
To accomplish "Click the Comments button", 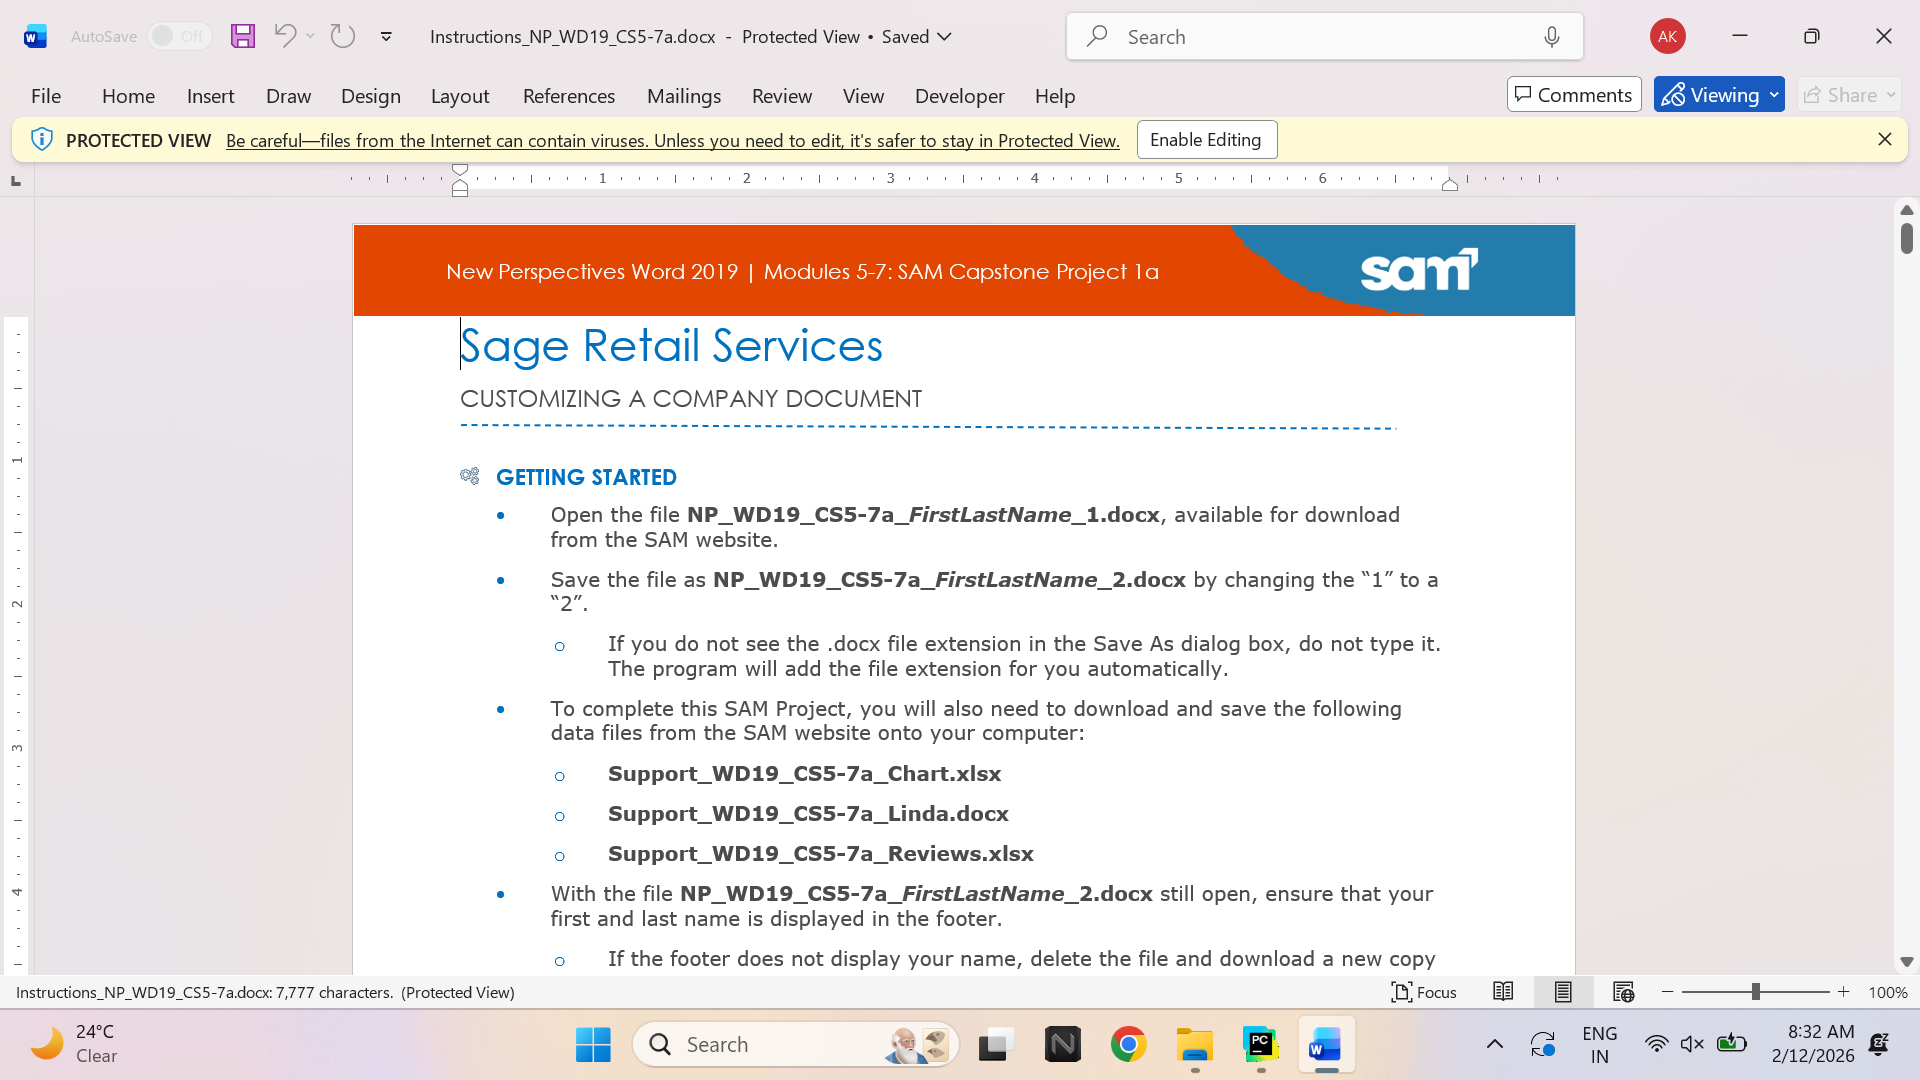I will (x=1574, y=95).
